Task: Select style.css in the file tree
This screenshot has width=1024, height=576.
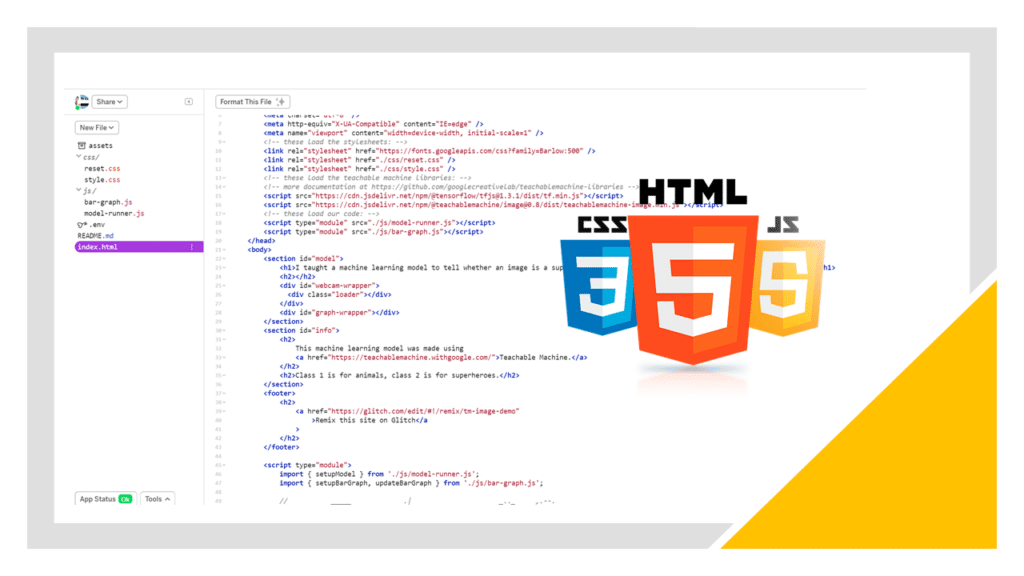Action: pyautogui.click(x=102, y=178)
